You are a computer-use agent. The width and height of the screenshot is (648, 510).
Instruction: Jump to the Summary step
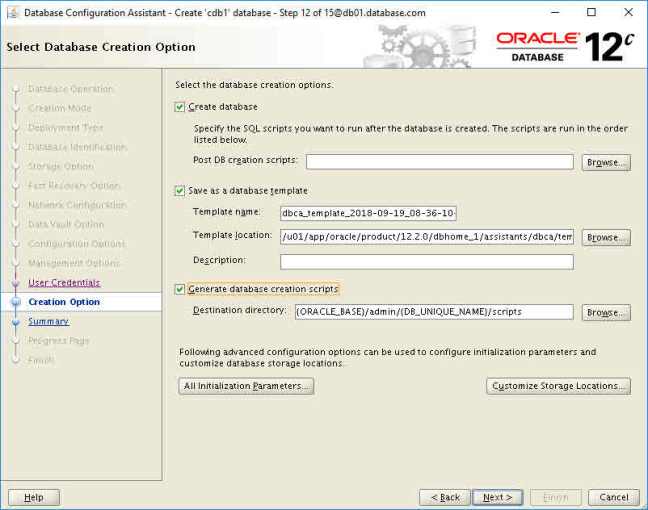coord(48,322)
